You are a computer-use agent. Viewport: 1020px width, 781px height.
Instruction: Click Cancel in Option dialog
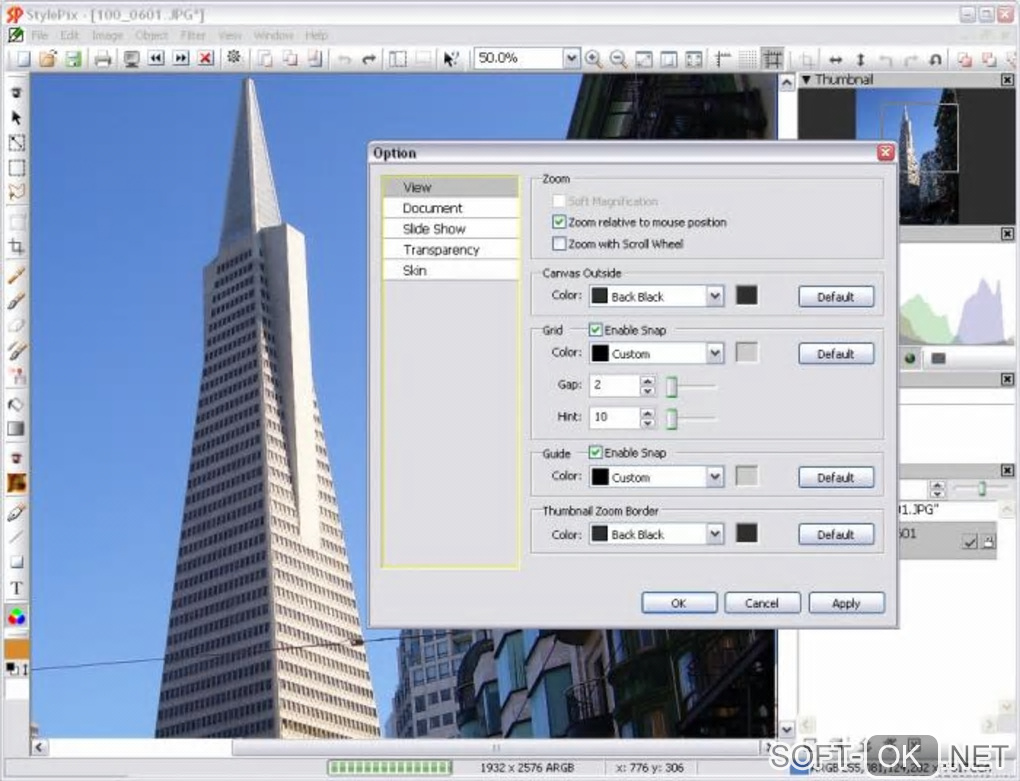tap(762, 603)
